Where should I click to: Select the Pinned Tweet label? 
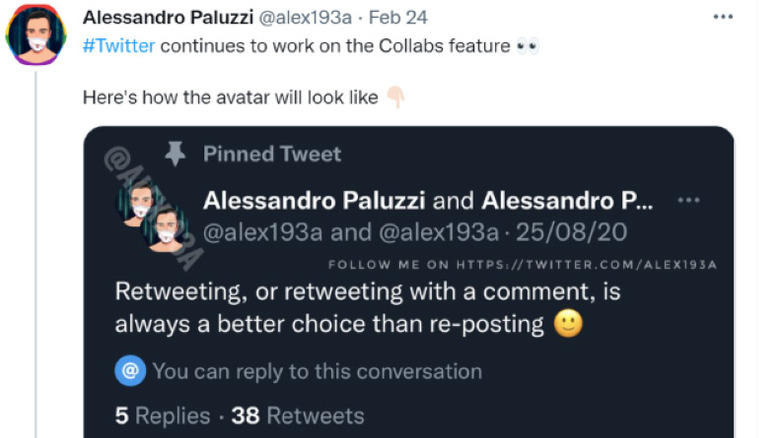tap(272, 154)
